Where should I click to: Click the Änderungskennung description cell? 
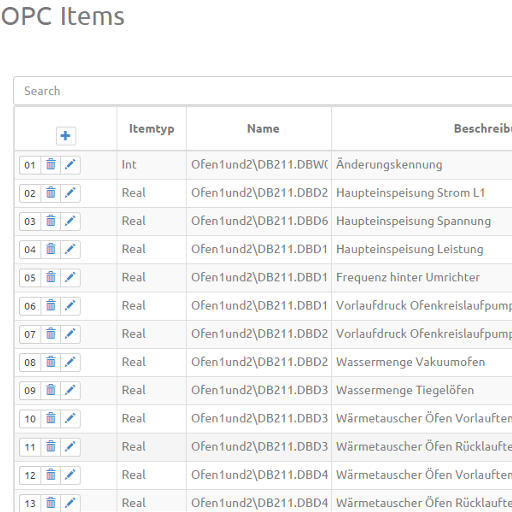422,165
